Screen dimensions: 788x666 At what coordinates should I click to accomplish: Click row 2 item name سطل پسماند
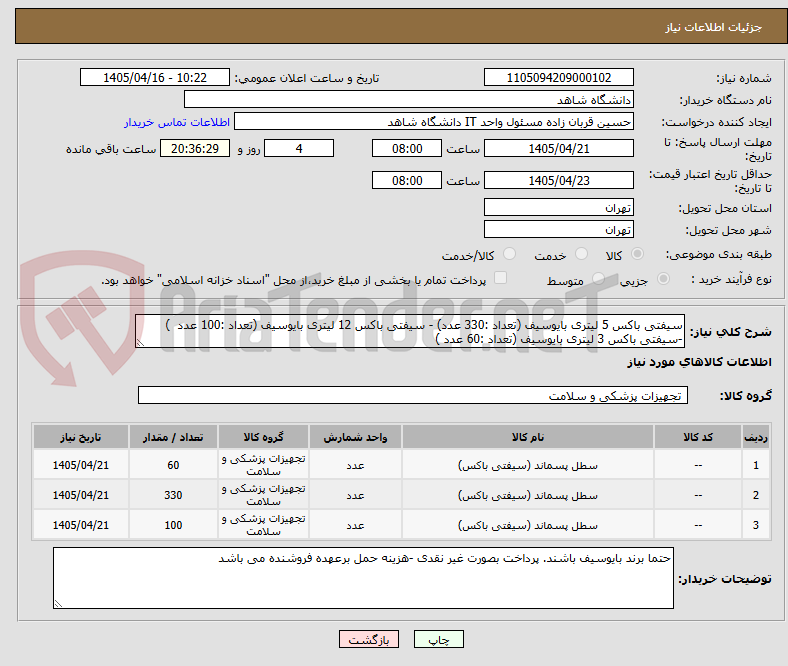[x=528, y=496]
